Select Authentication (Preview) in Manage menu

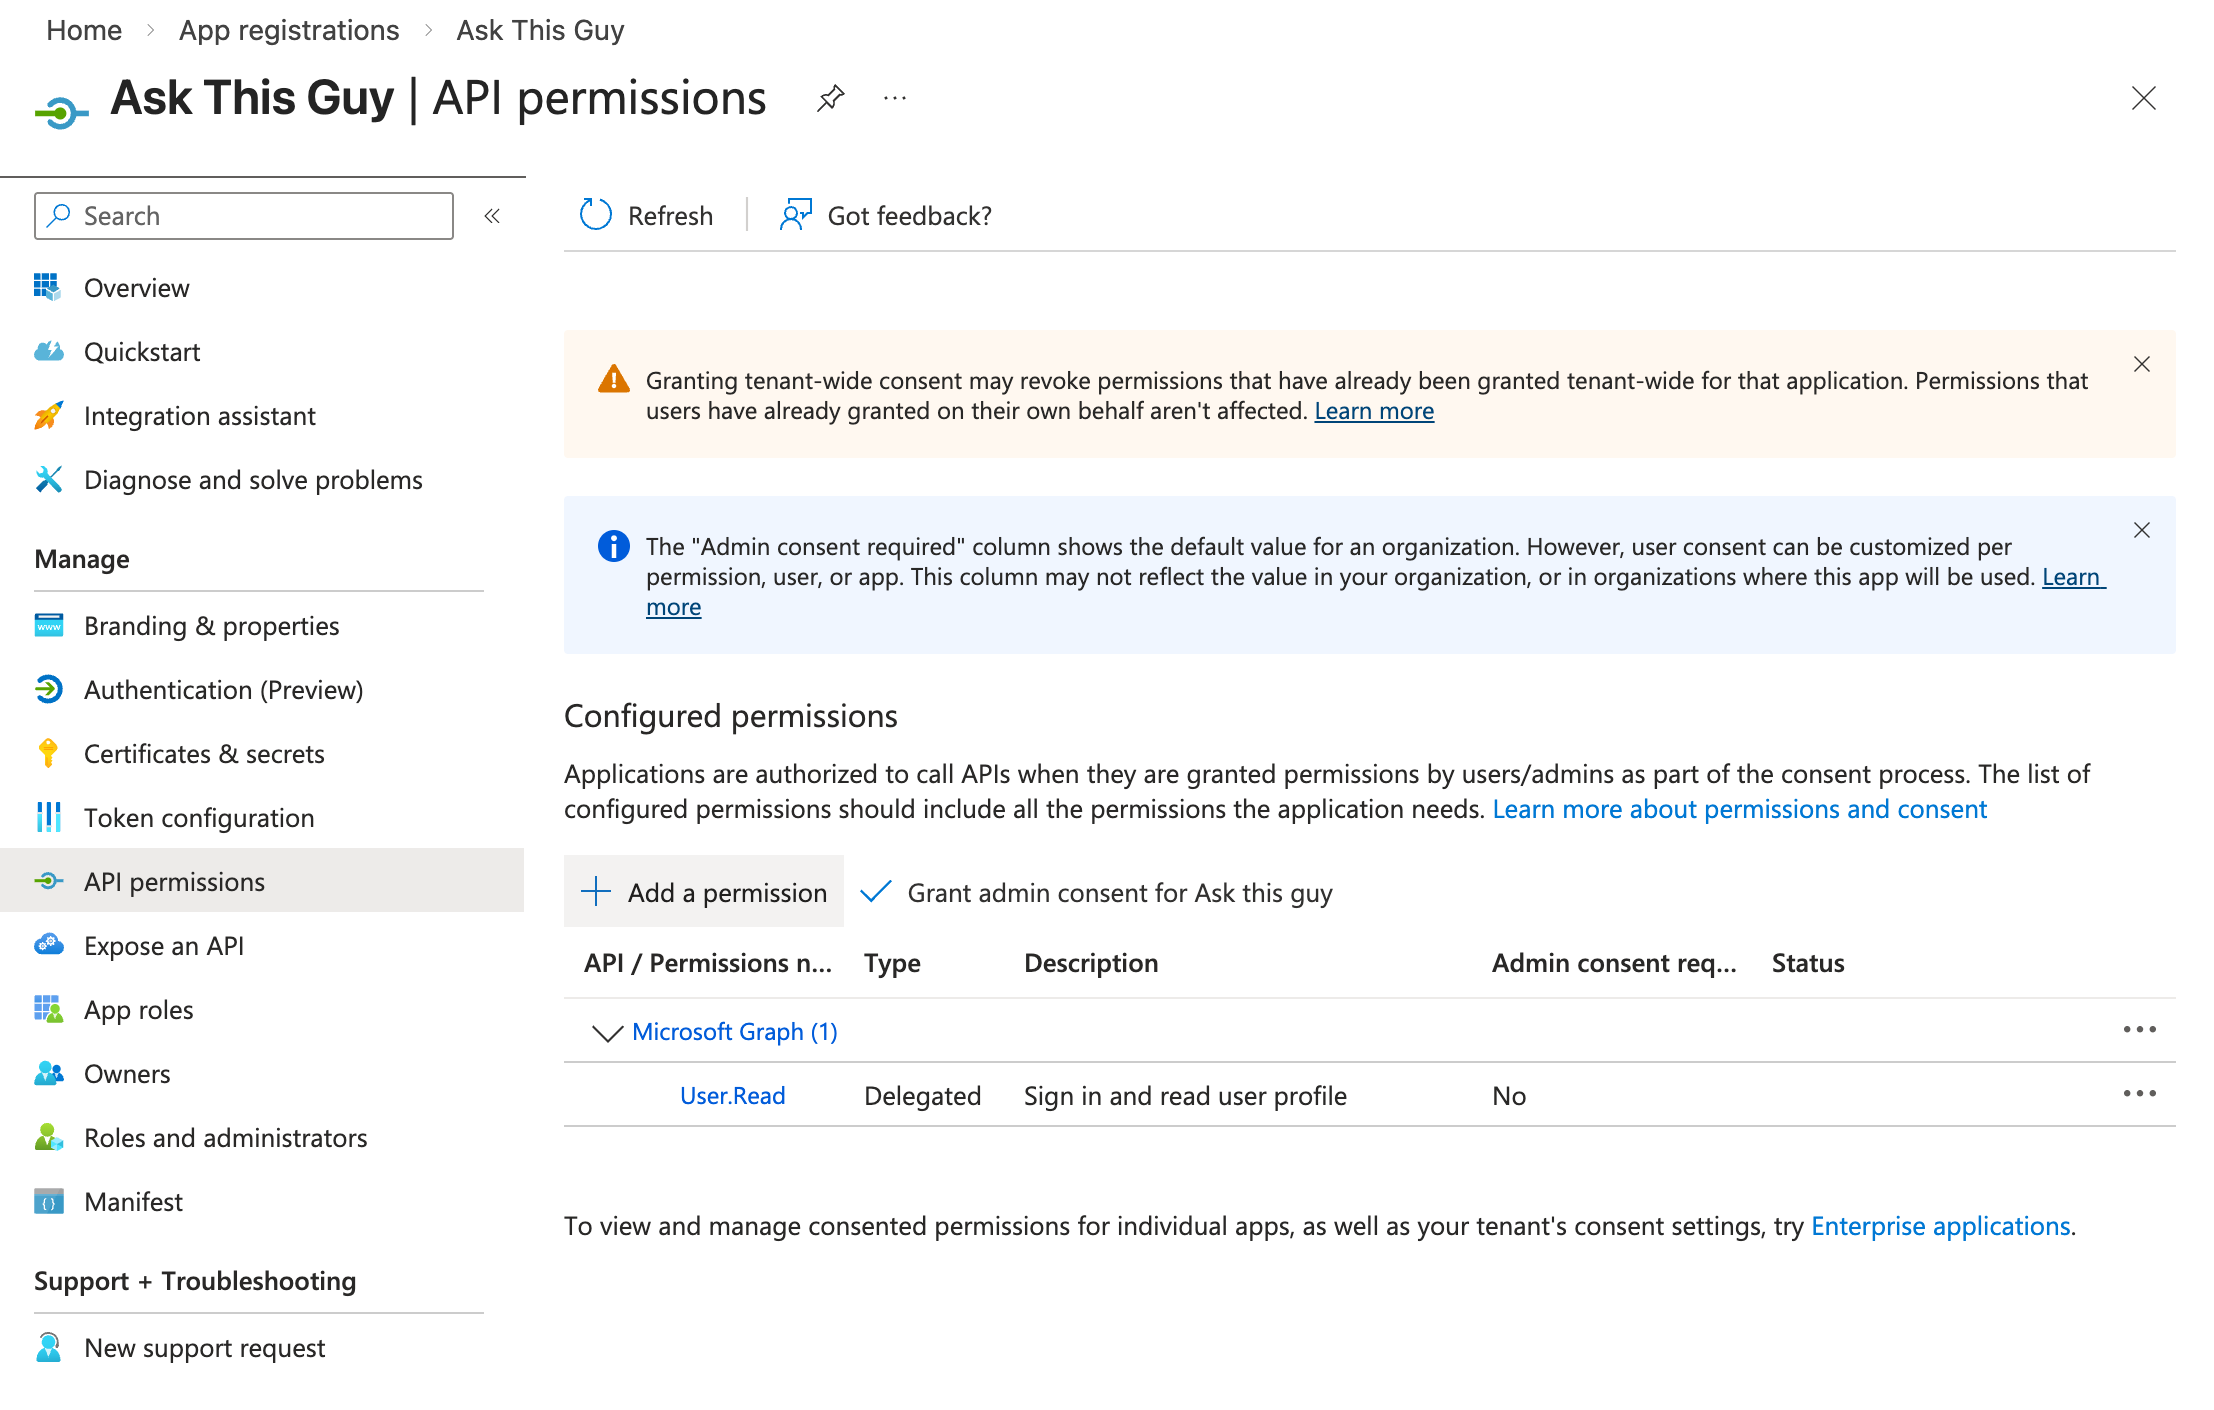[223, 689]
